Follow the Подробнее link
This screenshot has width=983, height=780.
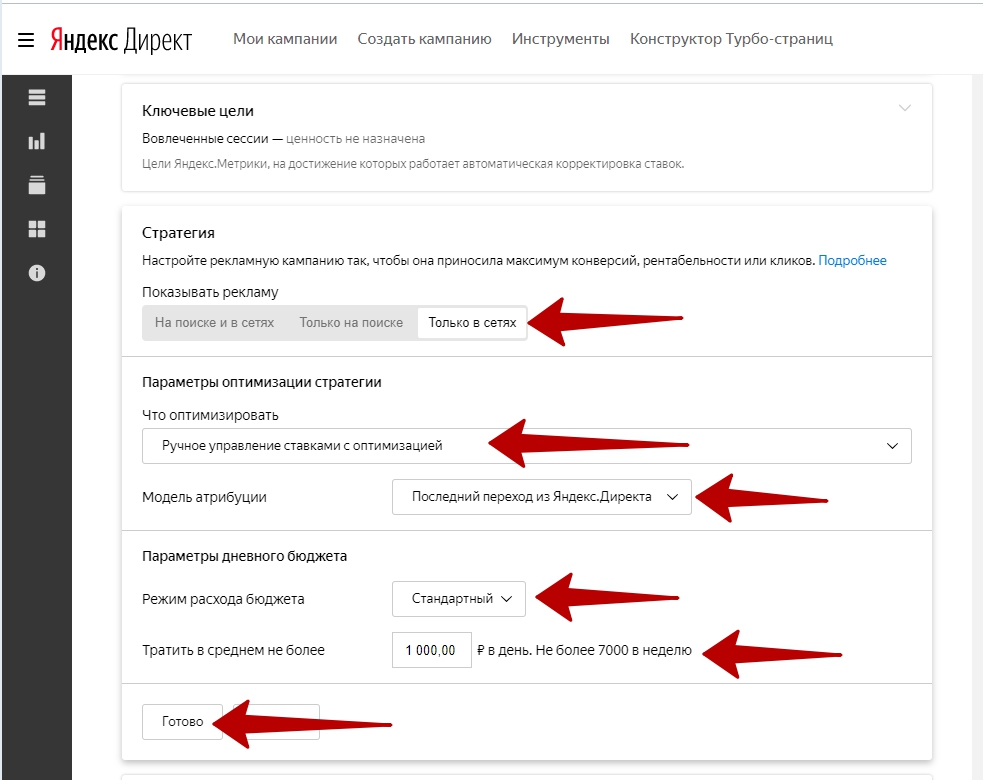click(x=852, y=260)
